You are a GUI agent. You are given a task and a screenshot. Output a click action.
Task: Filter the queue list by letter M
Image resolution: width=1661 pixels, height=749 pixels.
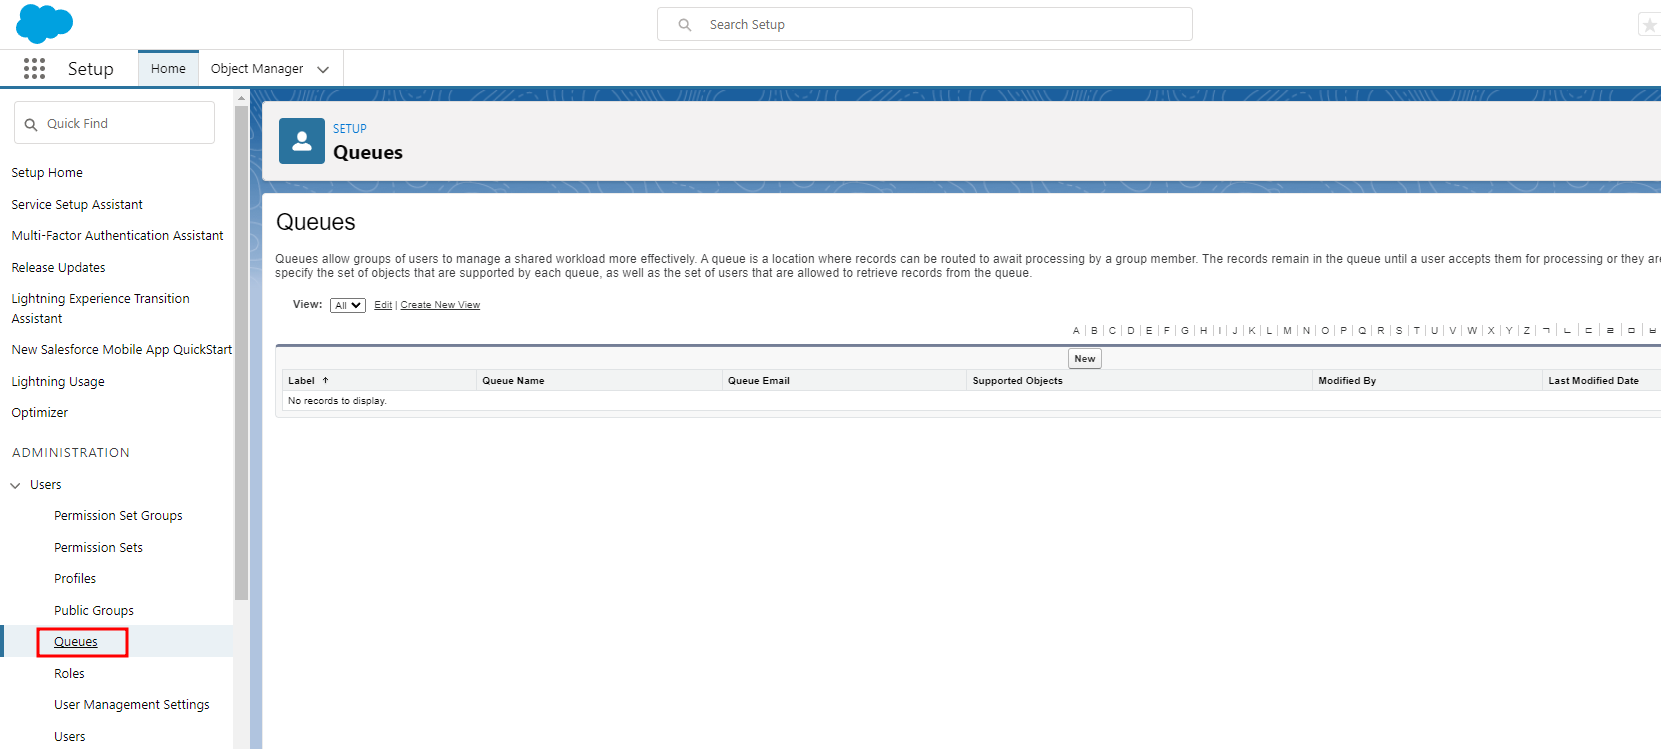(1287, 331)
